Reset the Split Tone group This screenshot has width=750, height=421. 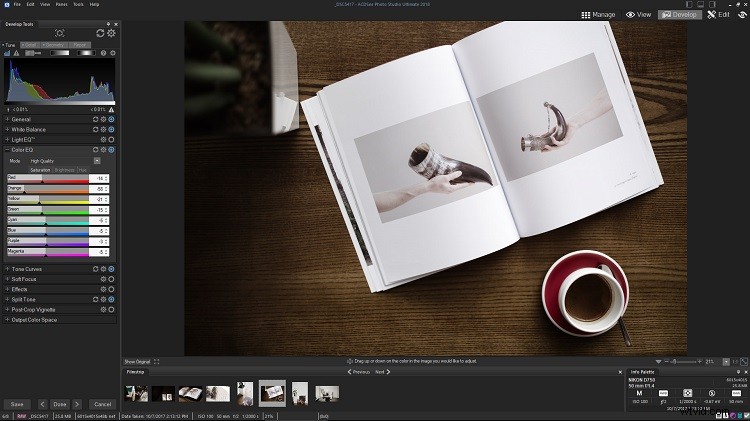(x=95, y=299)
